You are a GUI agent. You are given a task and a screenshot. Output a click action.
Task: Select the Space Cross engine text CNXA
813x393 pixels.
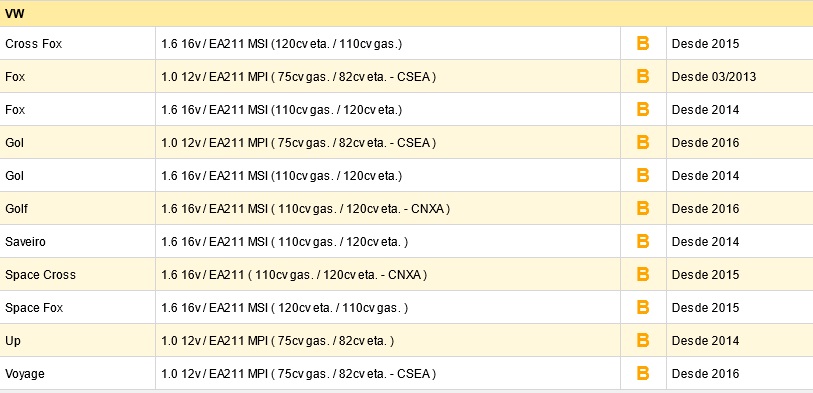click(294, 275)
